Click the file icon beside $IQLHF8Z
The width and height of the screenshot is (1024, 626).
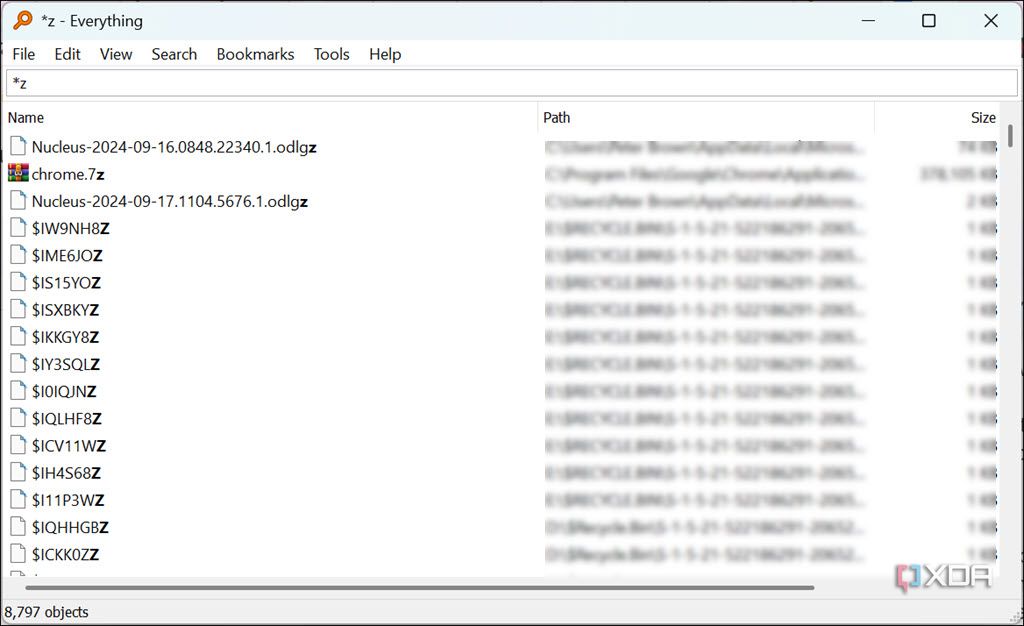tap(18, 418)
